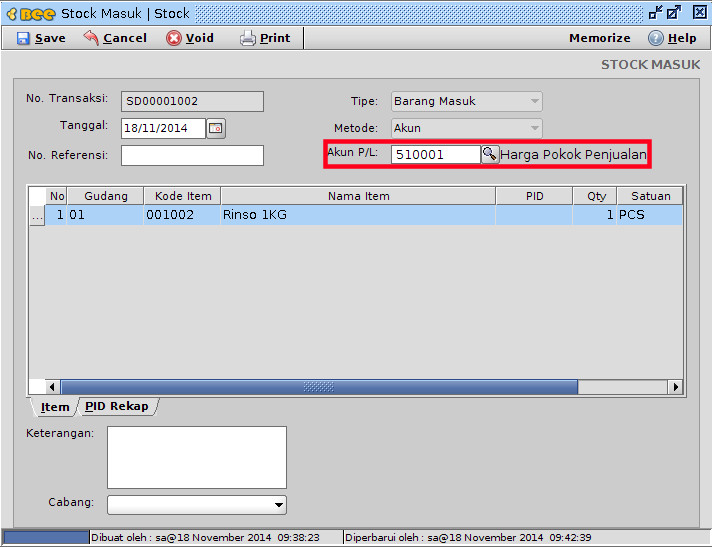The width and height of the screenshot is (712, 547).
Task: Switch to the Item tab
Action: [x=55, y=407]
